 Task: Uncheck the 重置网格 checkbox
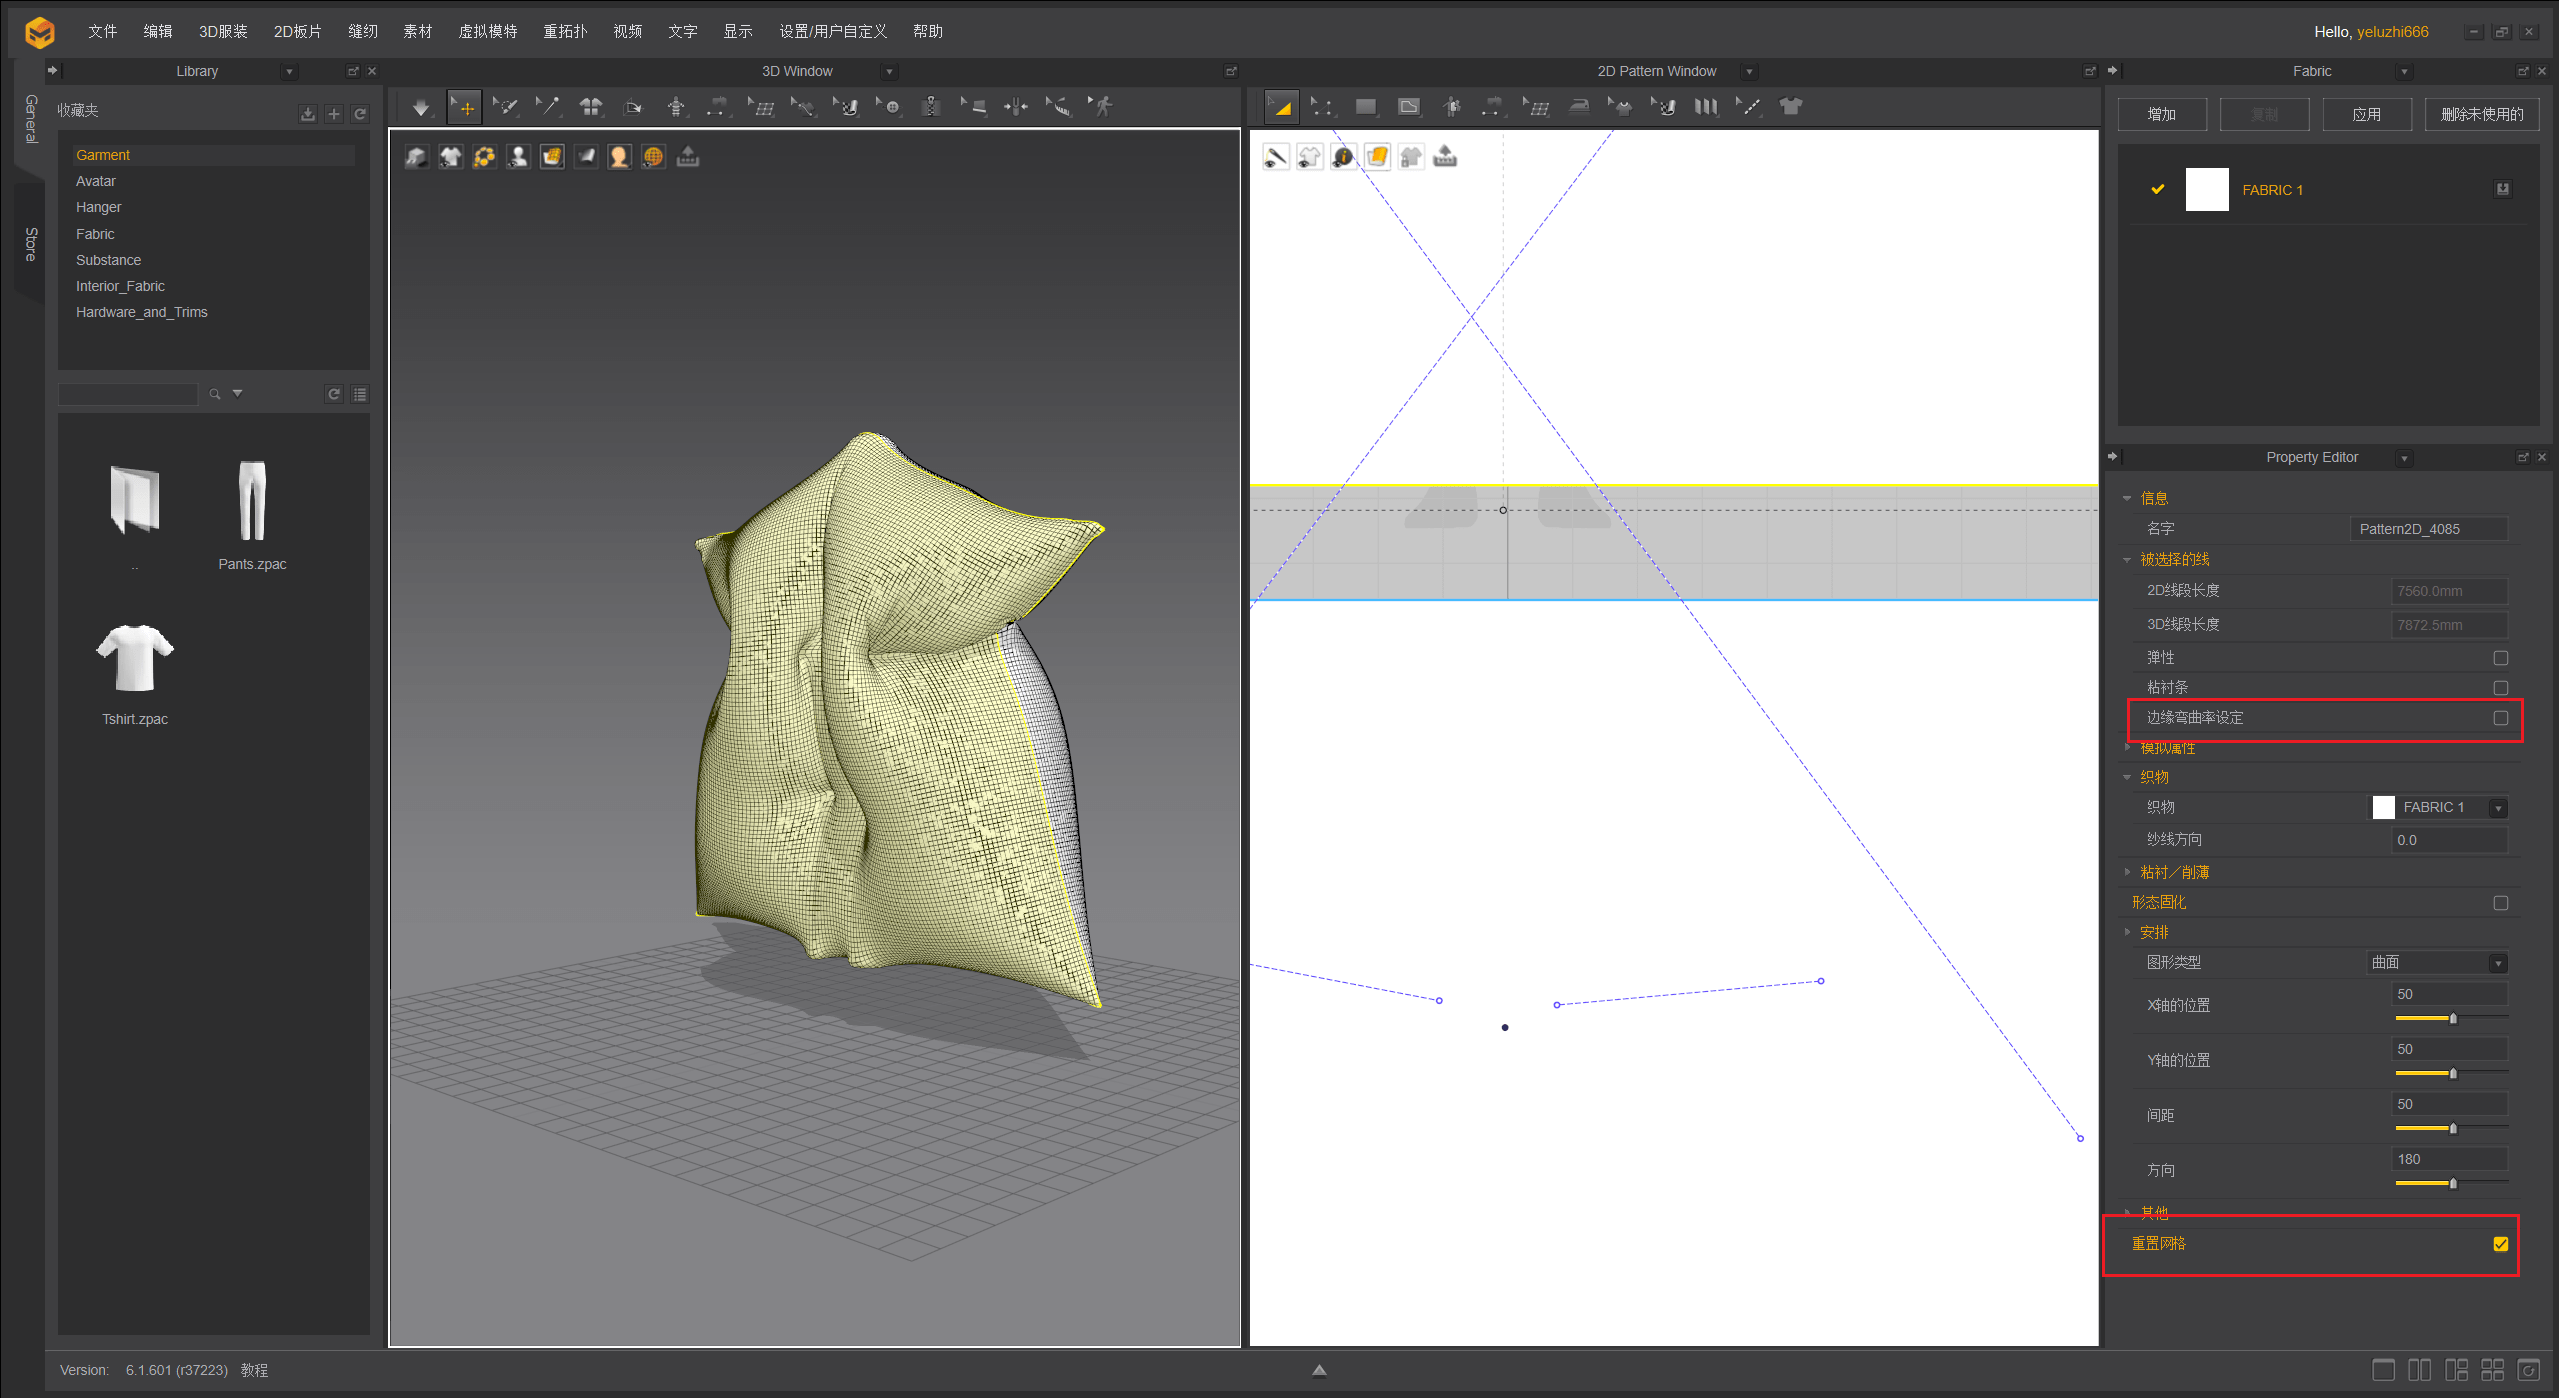click(2500, 1244)
